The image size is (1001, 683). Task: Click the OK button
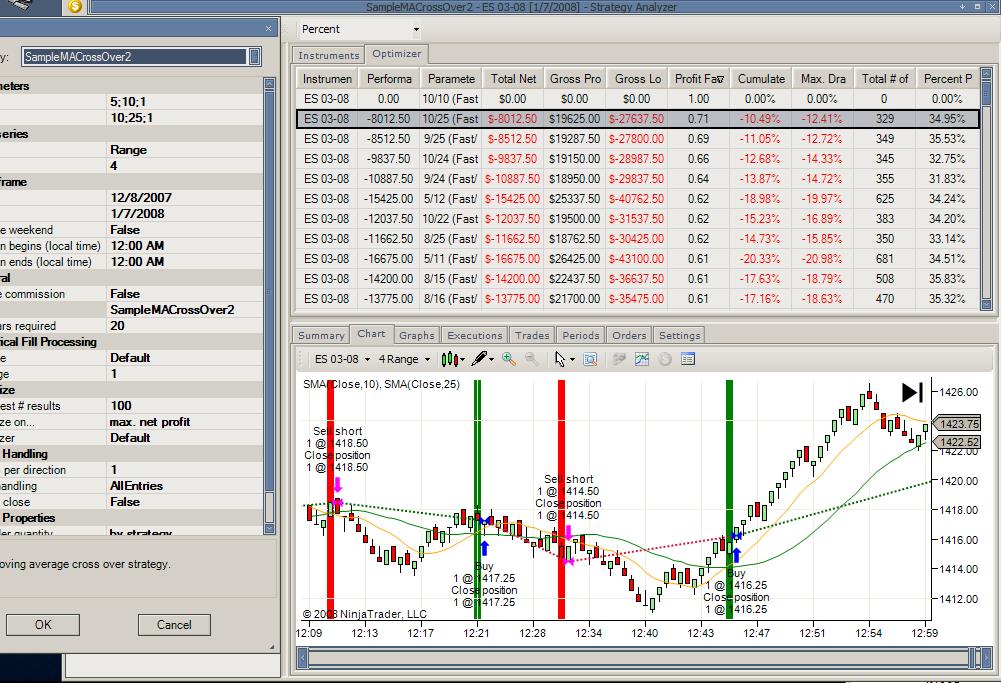[43, 625]
